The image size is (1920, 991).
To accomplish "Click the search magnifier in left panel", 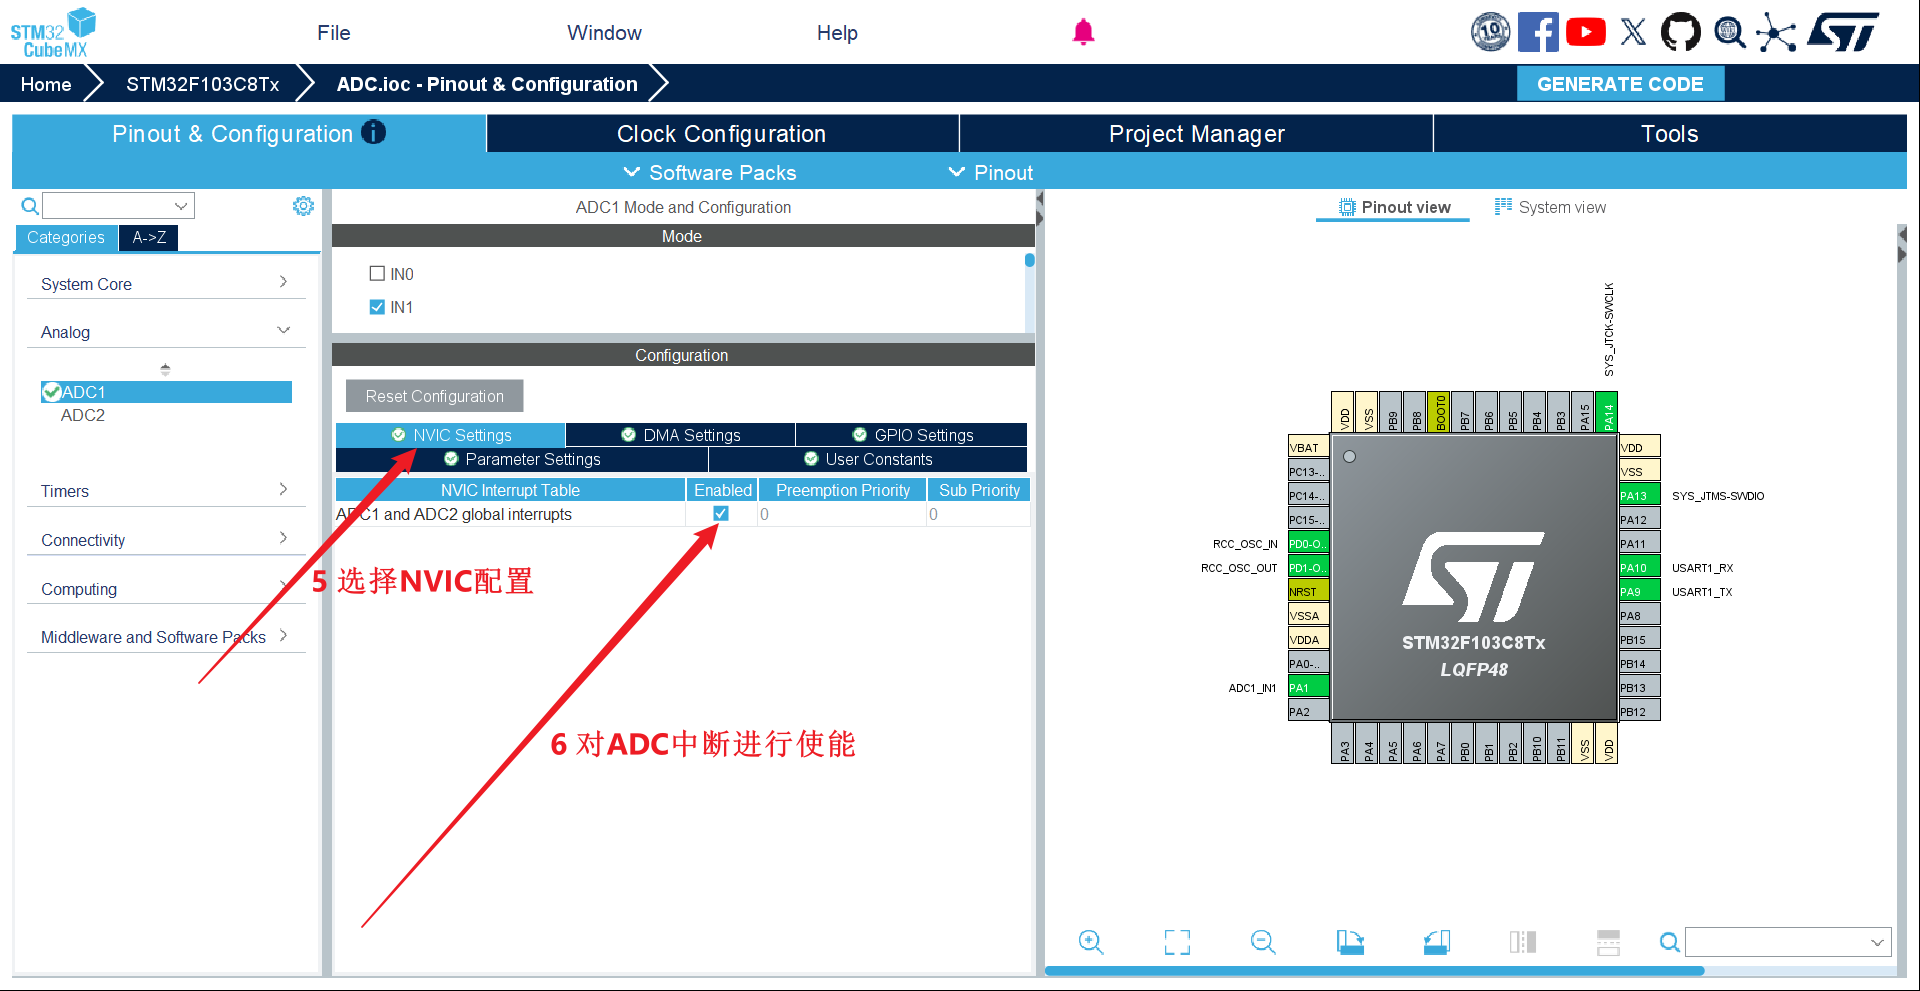I will tap(30, 206).
